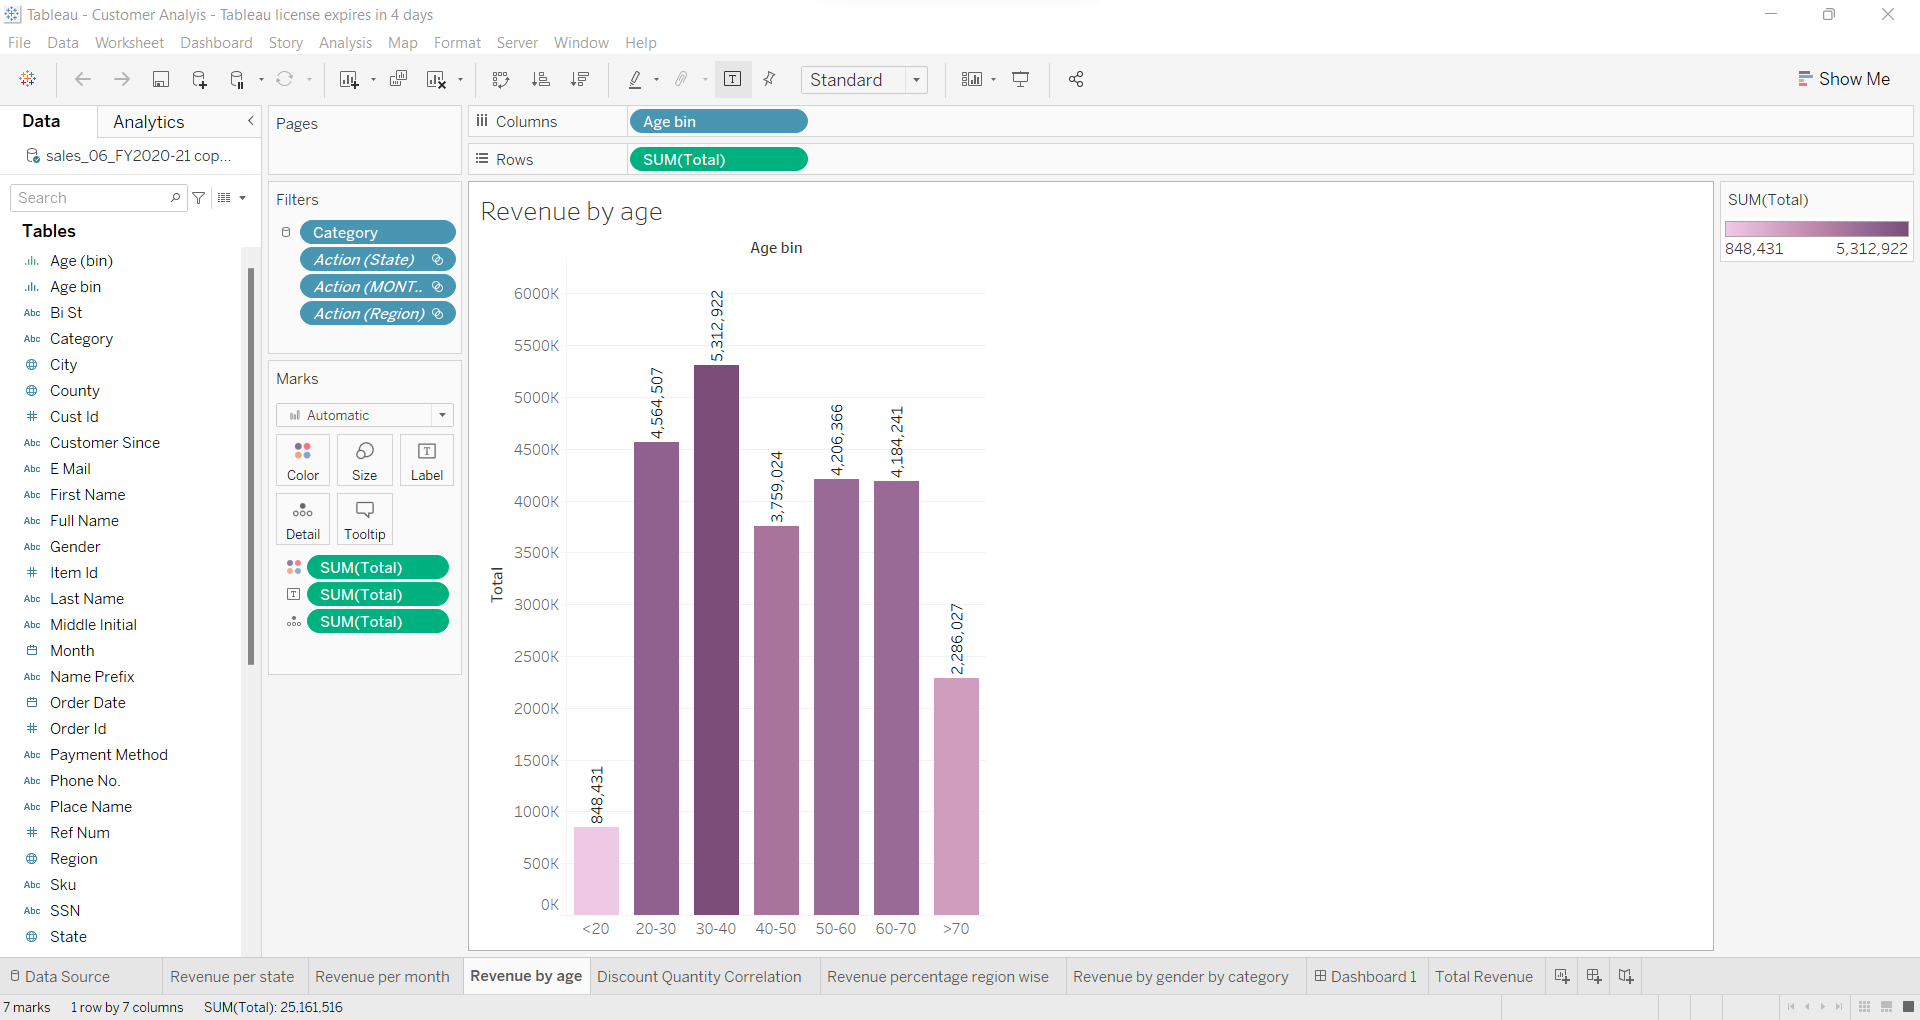Open Presentation Mode
The width and height of the screenshot is (1920, 1020).
pyautogui.click(x=1021, y=79)
